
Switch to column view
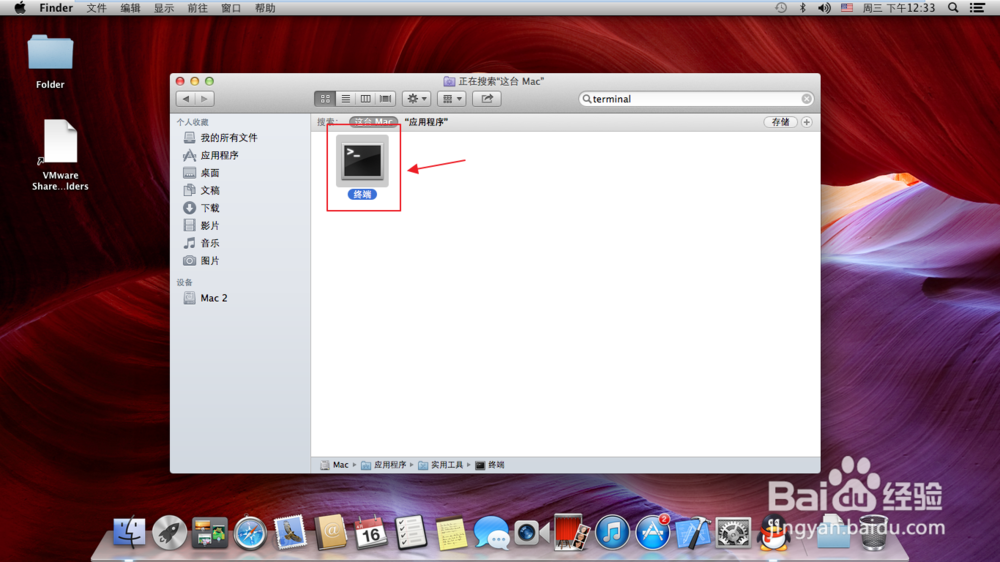point(365,99)
